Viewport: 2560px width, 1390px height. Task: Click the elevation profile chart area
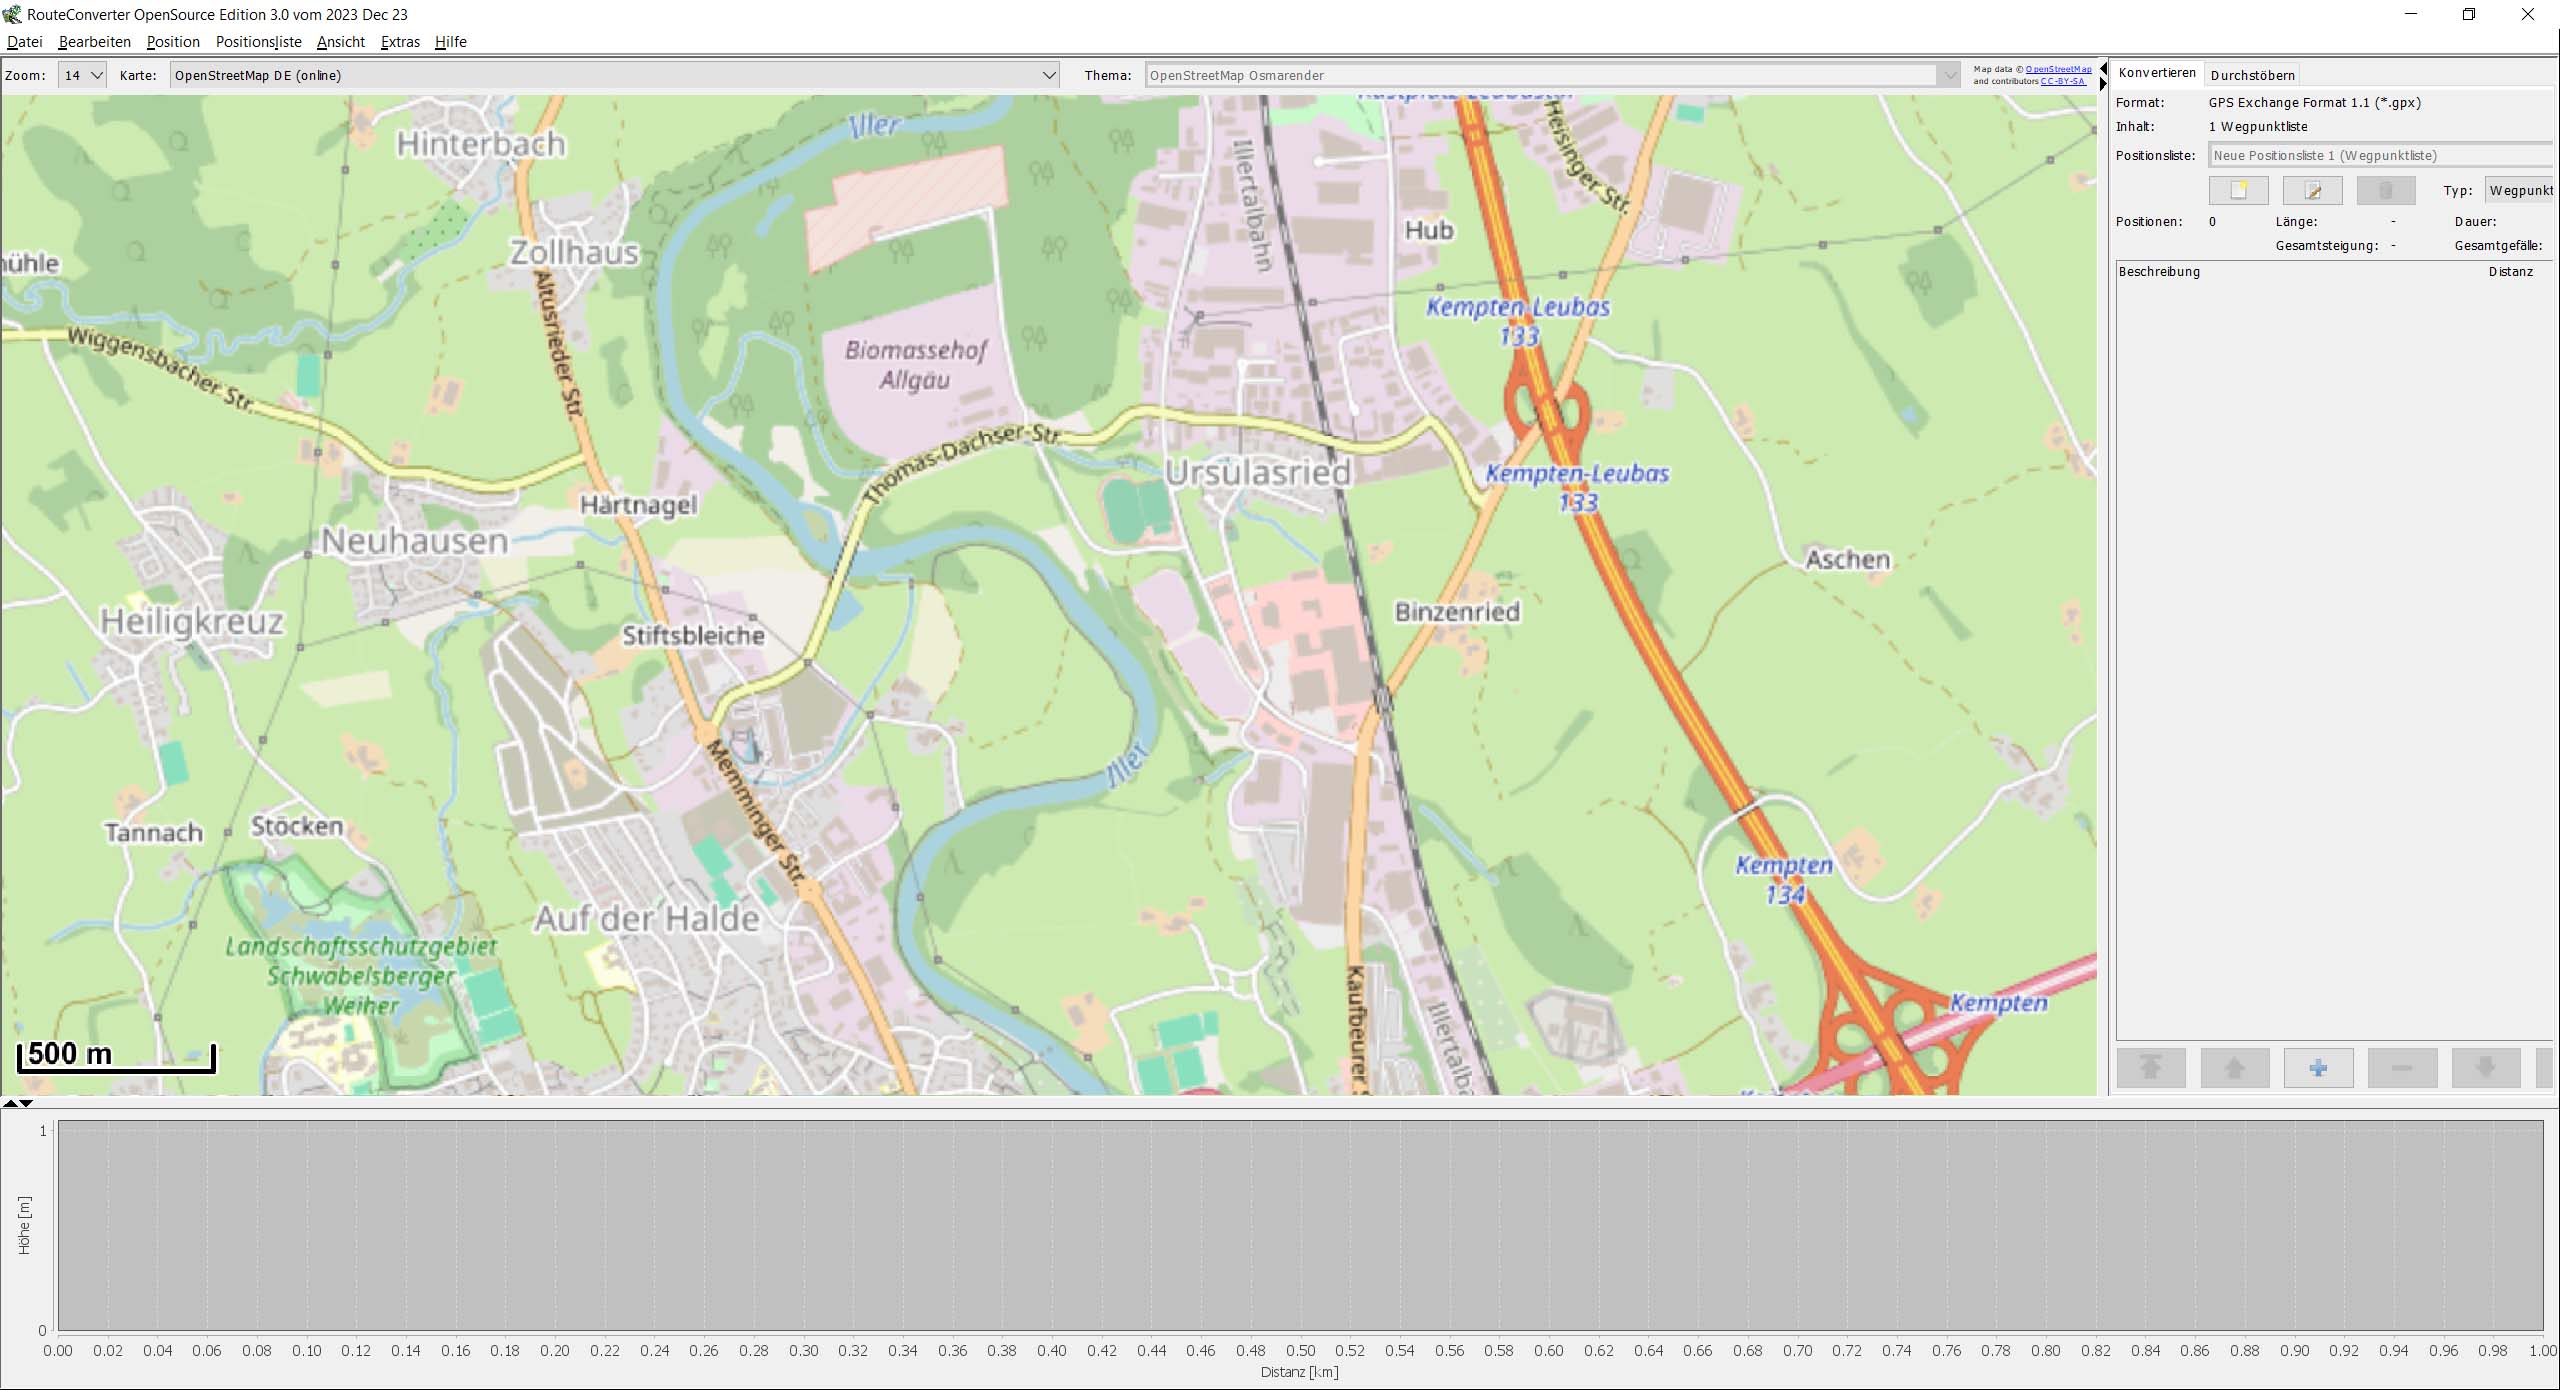[1300, 1226]
